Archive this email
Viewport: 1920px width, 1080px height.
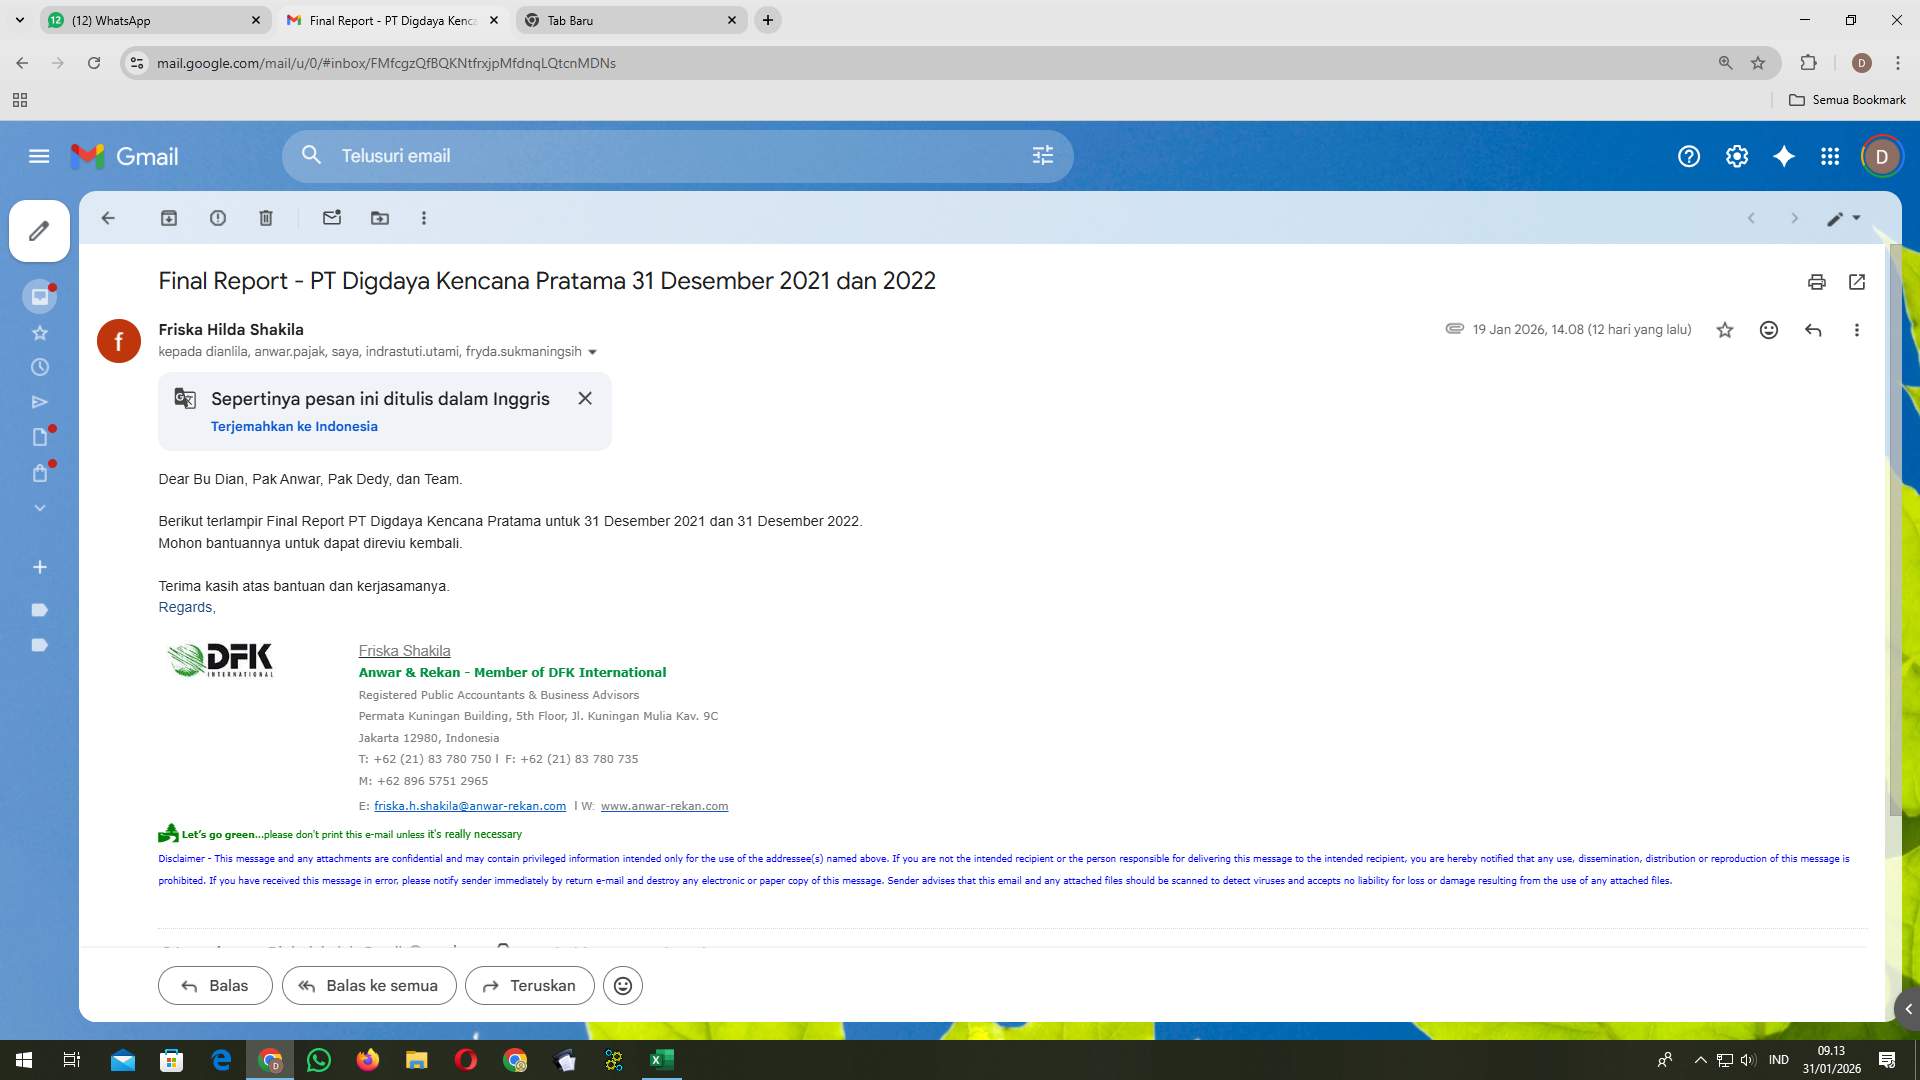coord(169,218)
